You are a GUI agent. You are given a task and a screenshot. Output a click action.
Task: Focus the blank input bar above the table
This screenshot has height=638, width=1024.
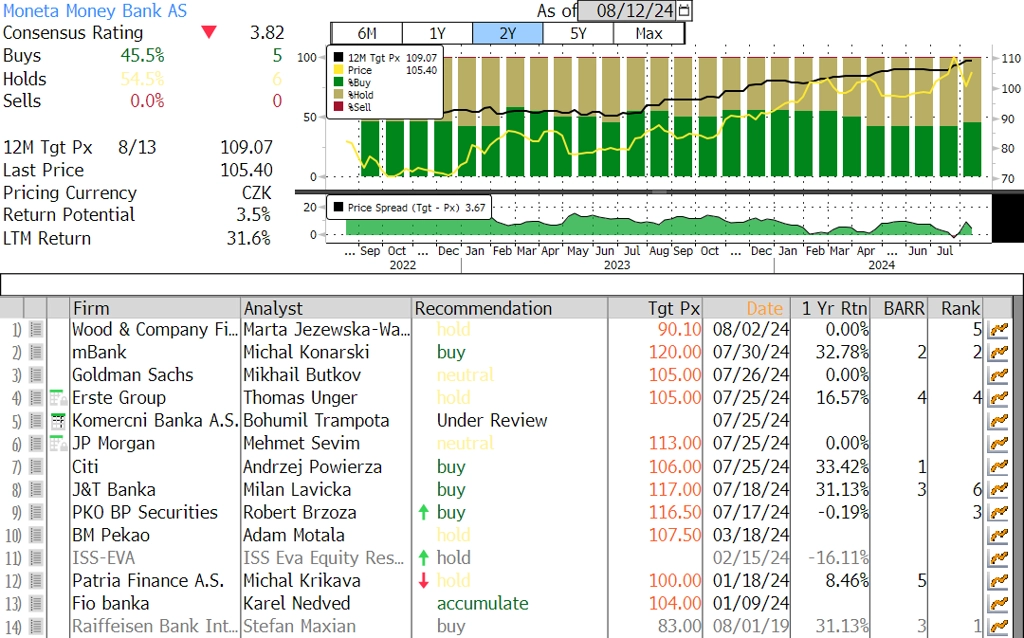tap(512, 285)
